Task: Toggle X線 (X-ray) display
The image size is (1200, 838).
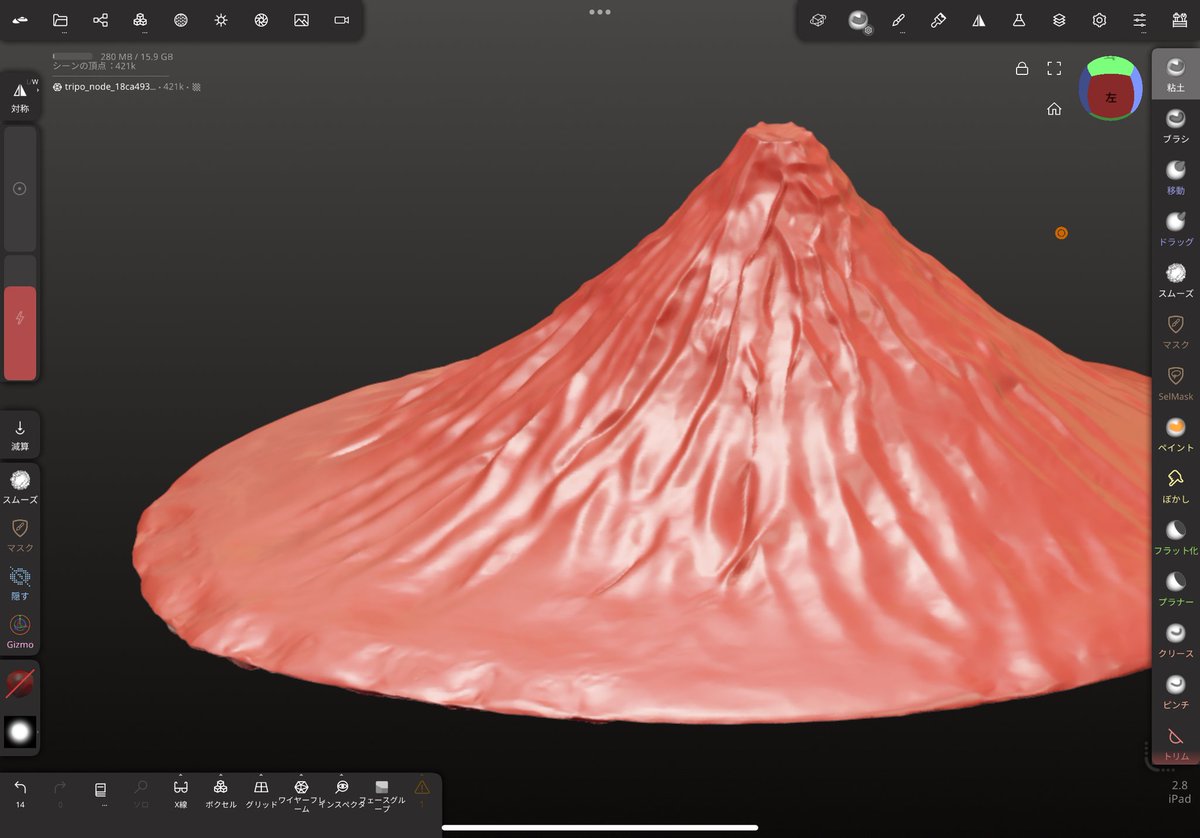Action: [x=180, y=794]
